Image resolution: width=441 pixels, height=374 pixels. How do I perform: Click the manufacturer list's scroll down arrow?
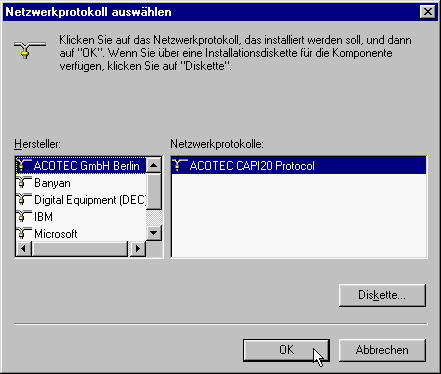154,232
